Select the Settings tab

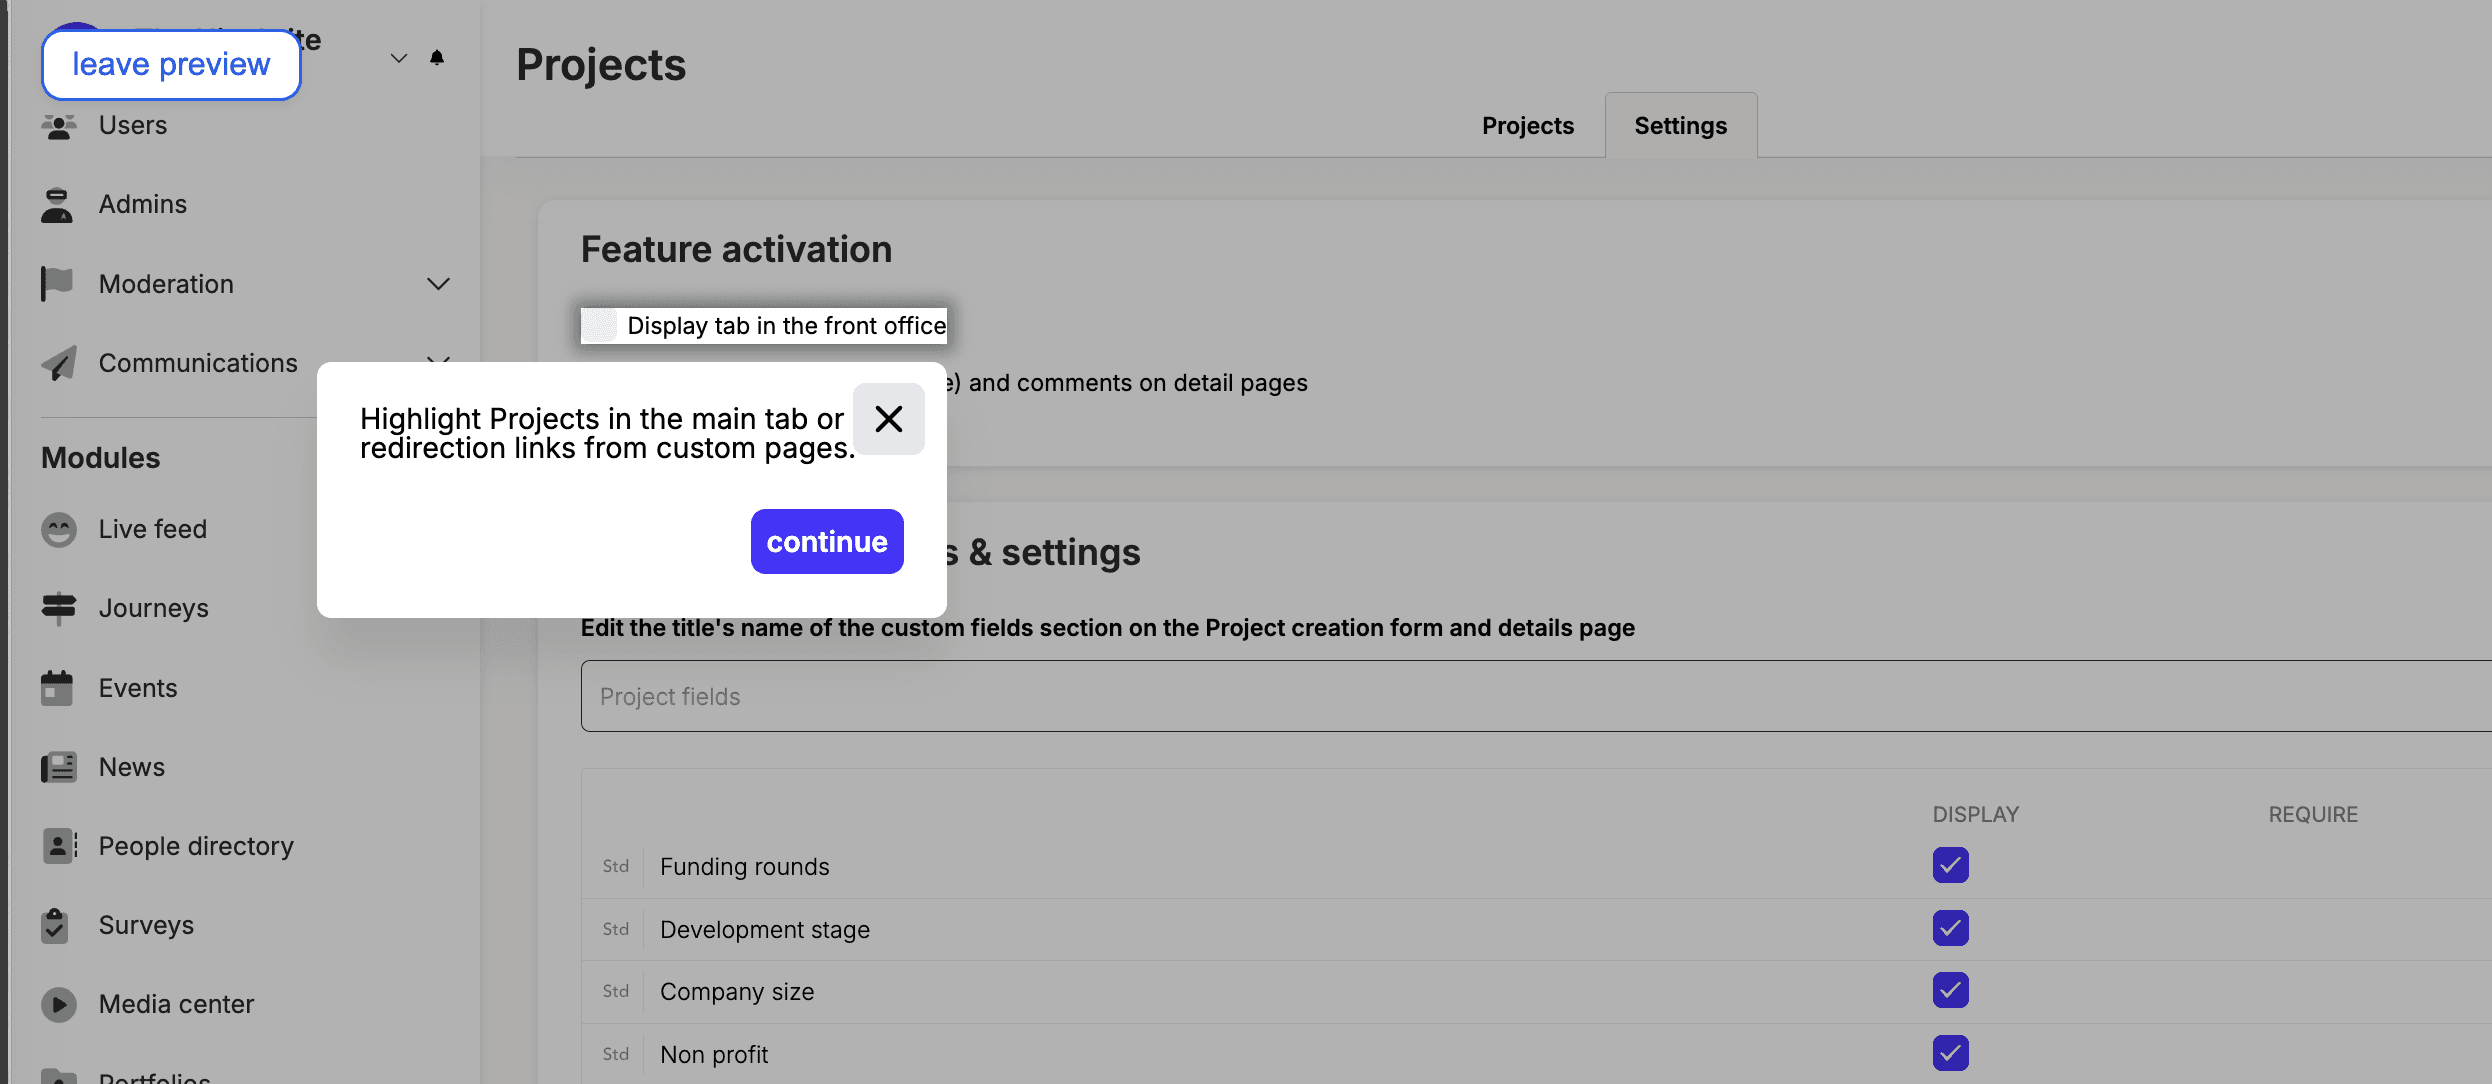1680,126
